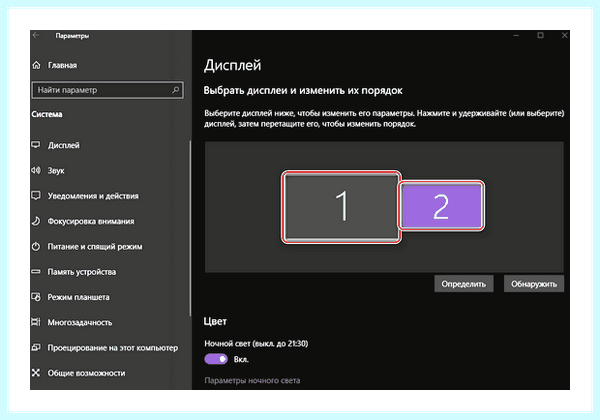
Task: Select display 2 in the arrangement
Action: click(x=441, y=207)
